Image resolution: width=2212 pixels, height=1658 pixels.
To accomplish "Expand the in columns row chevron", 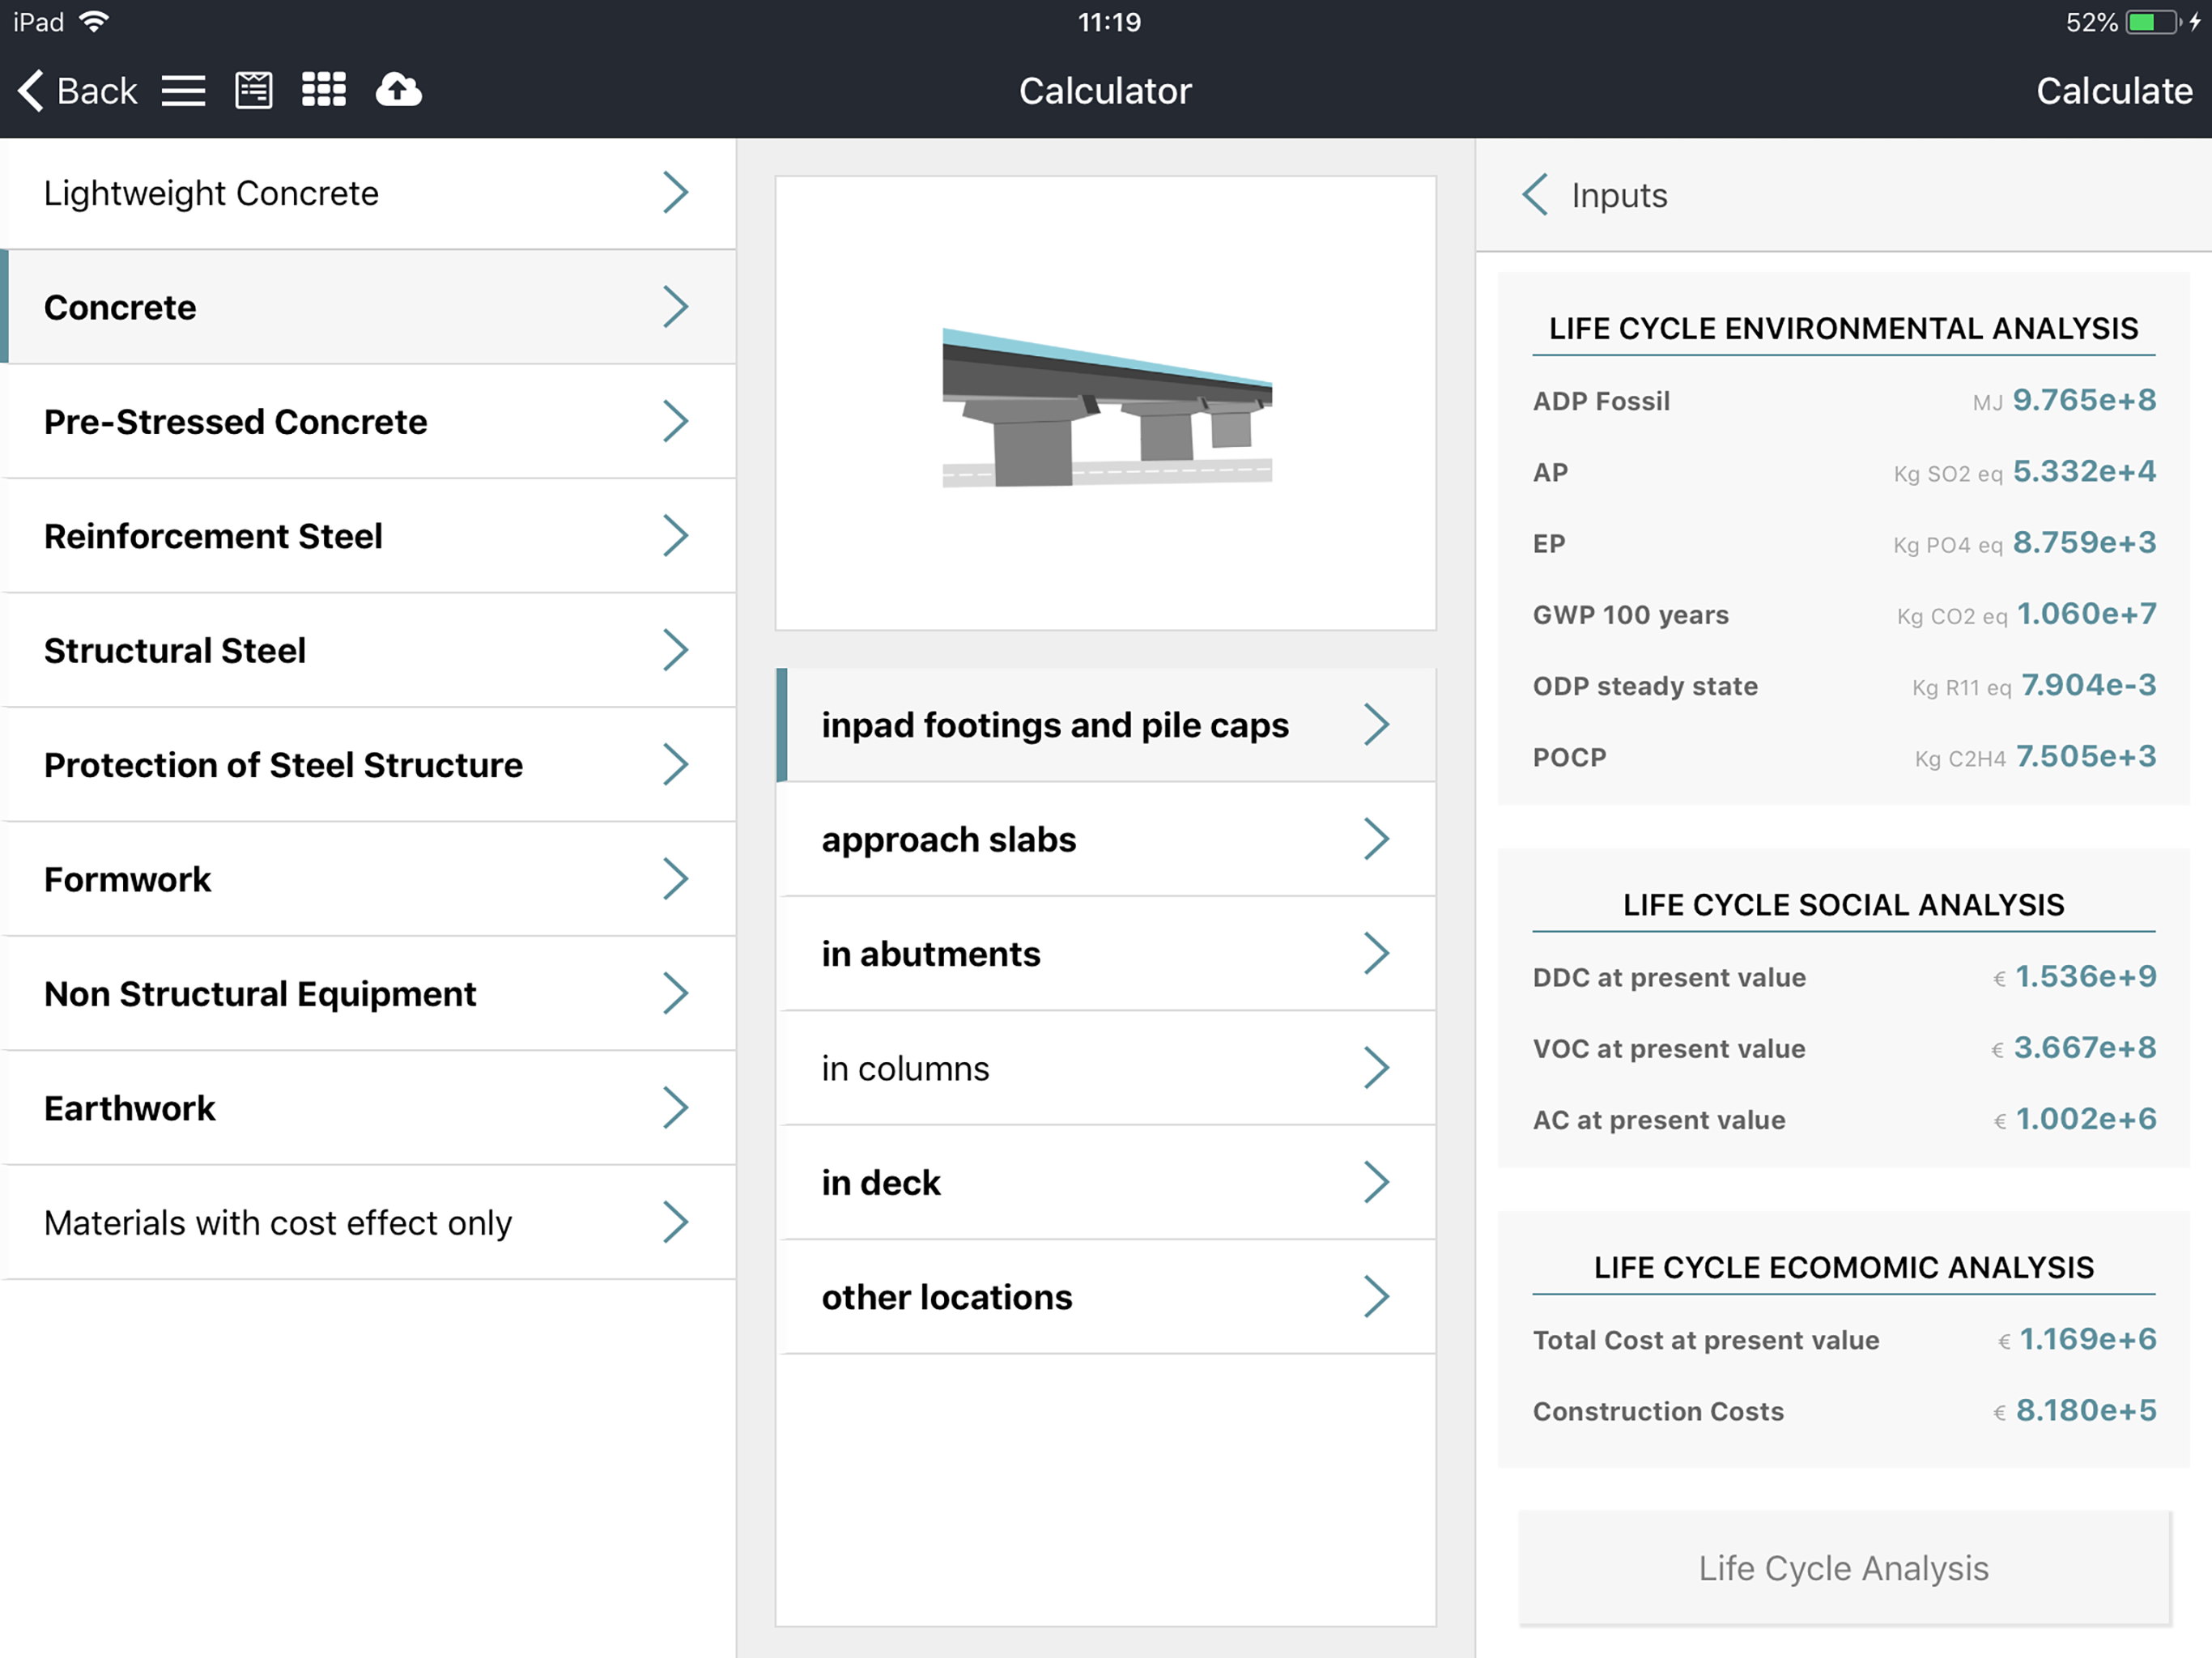I will (x=1376, y=1068).
